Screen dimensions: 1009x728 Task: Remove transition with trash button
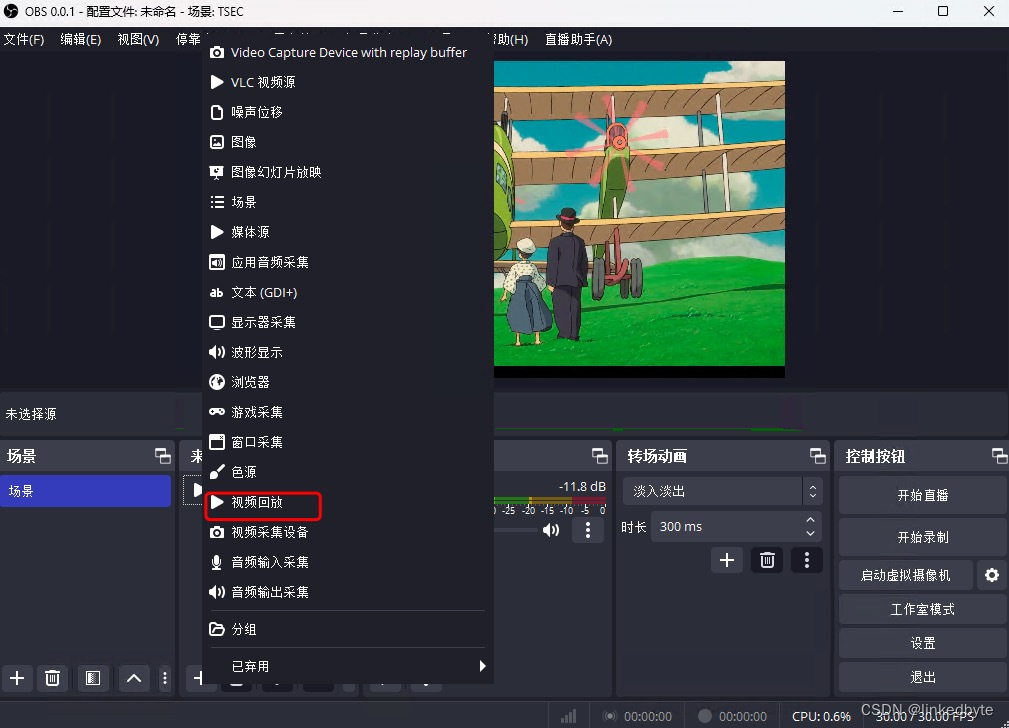click(x=767, y=560)
